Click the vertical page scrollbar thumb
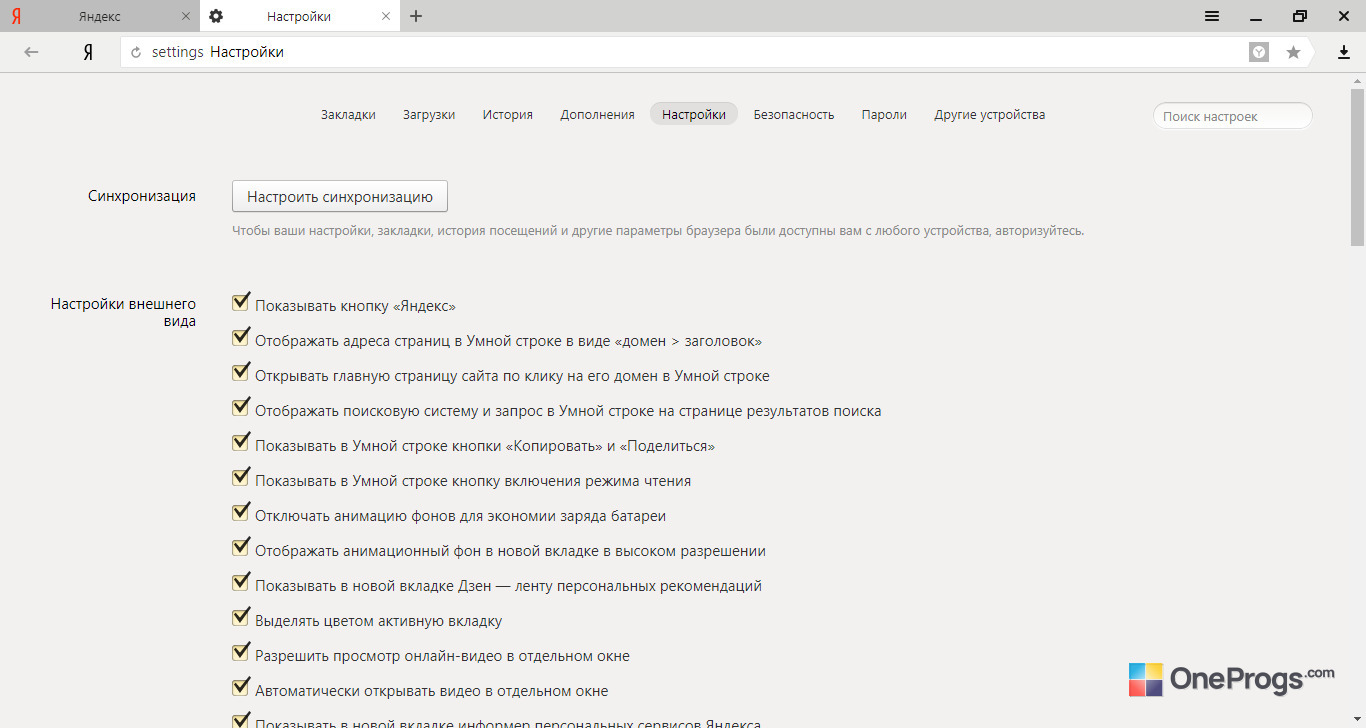 tap(1357, 166)
